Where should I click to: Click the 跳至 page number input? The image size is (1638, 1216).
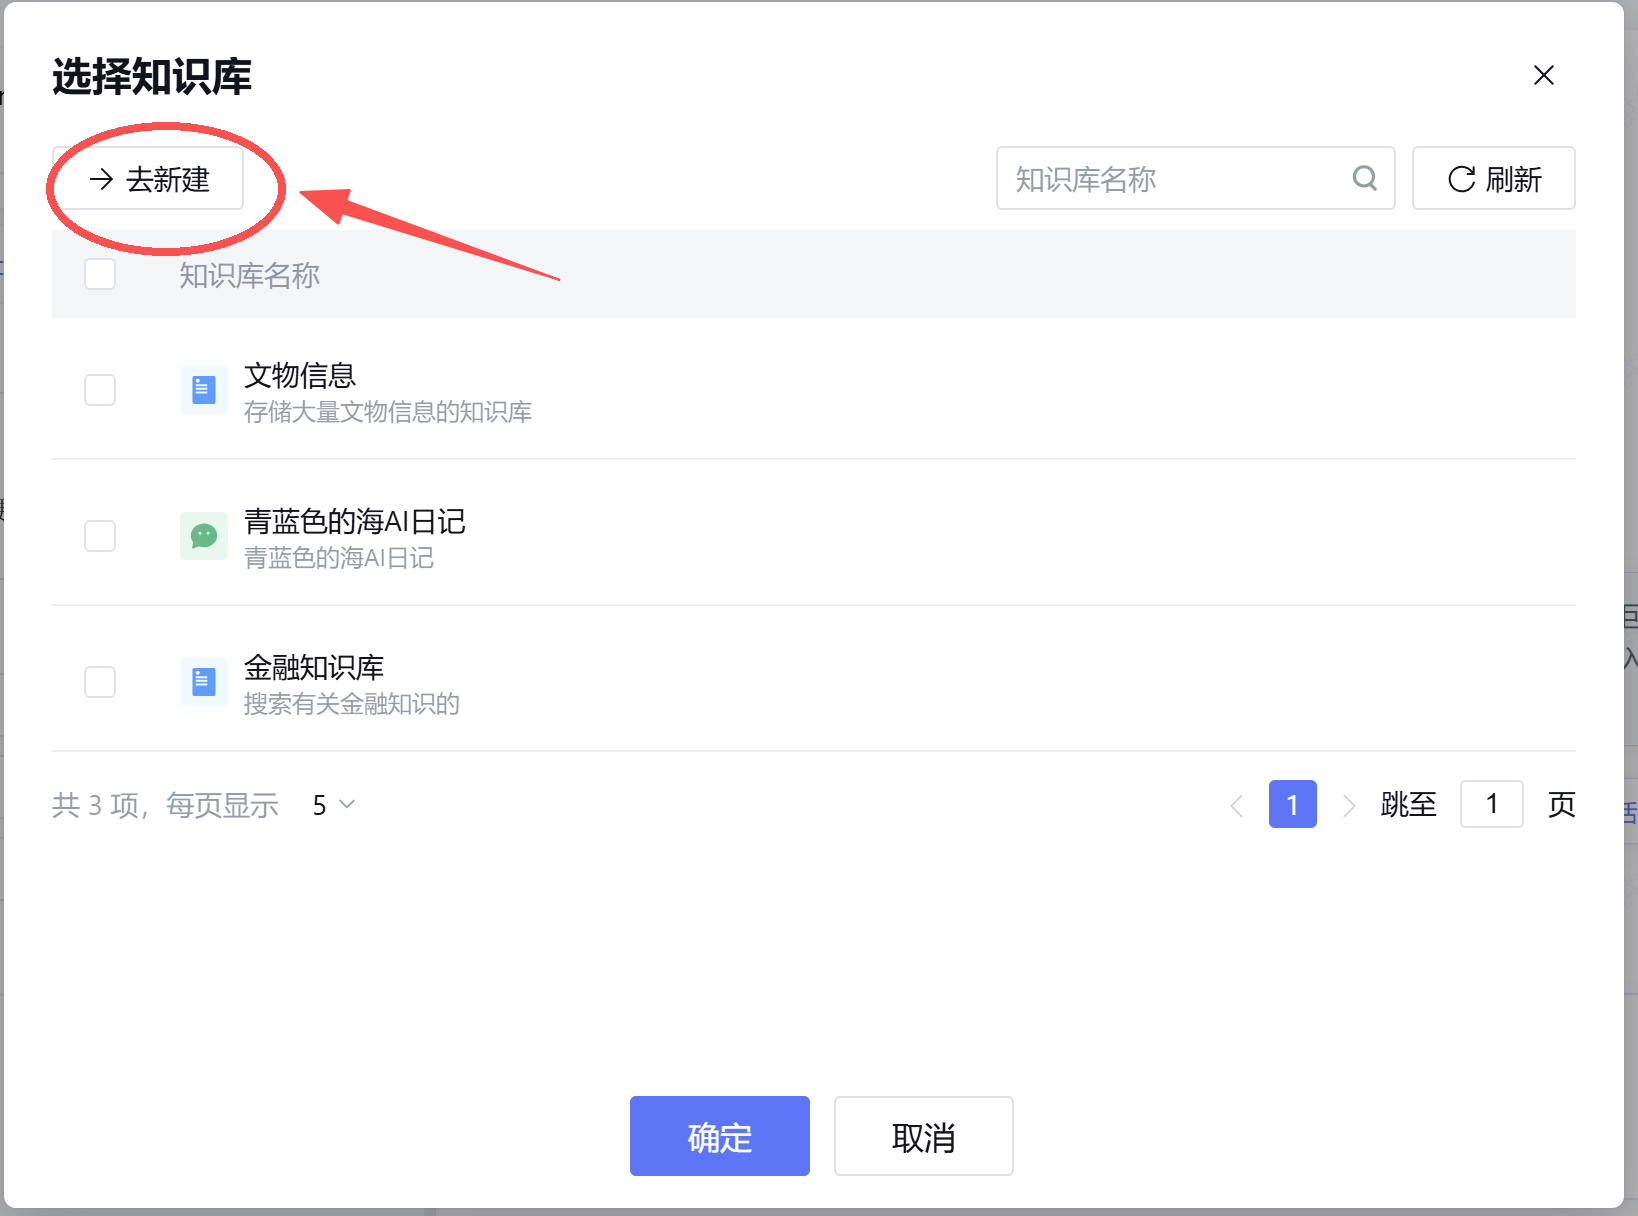(1491, 804)
